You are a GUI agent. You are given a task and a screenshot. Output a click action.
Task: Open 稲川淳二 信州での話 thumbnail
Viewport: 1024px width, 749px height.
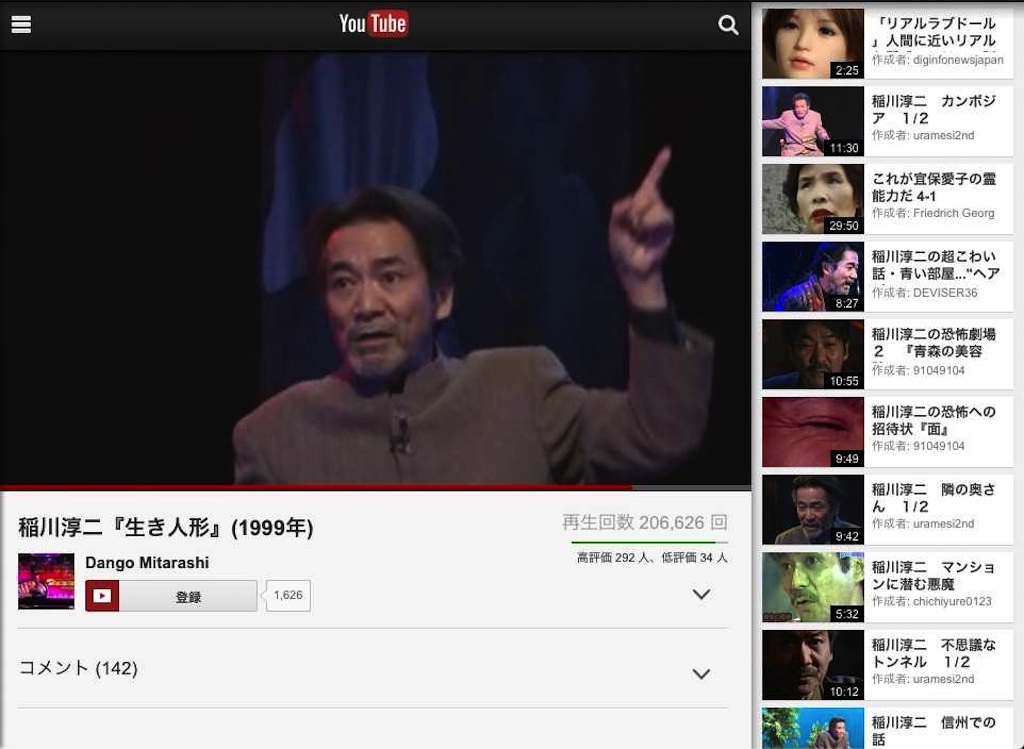813,729
